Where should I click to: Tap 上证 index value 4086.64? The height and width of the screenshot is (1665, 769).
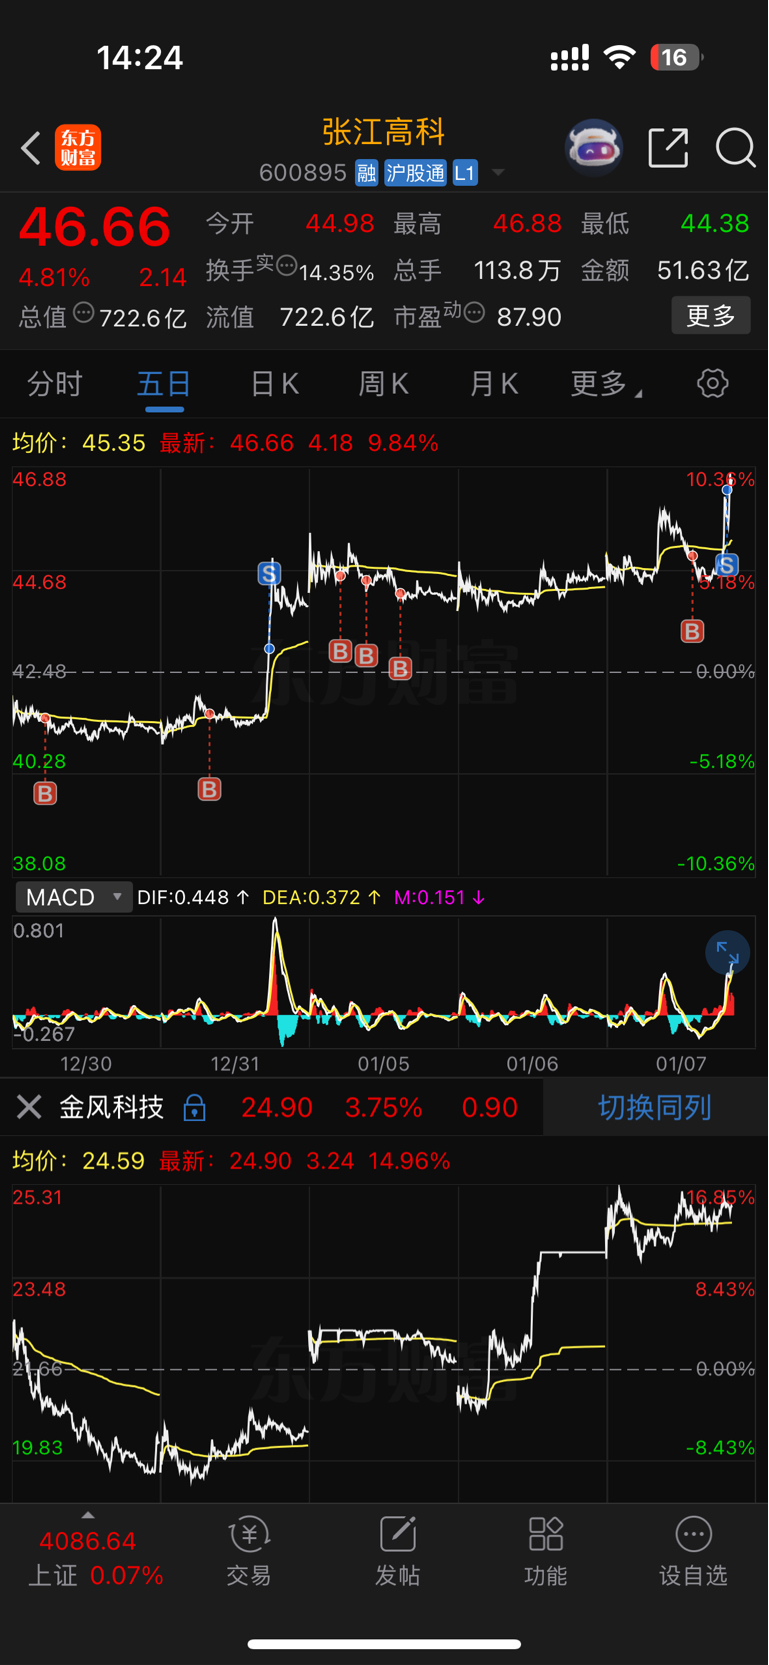[x=88, y=1540]
